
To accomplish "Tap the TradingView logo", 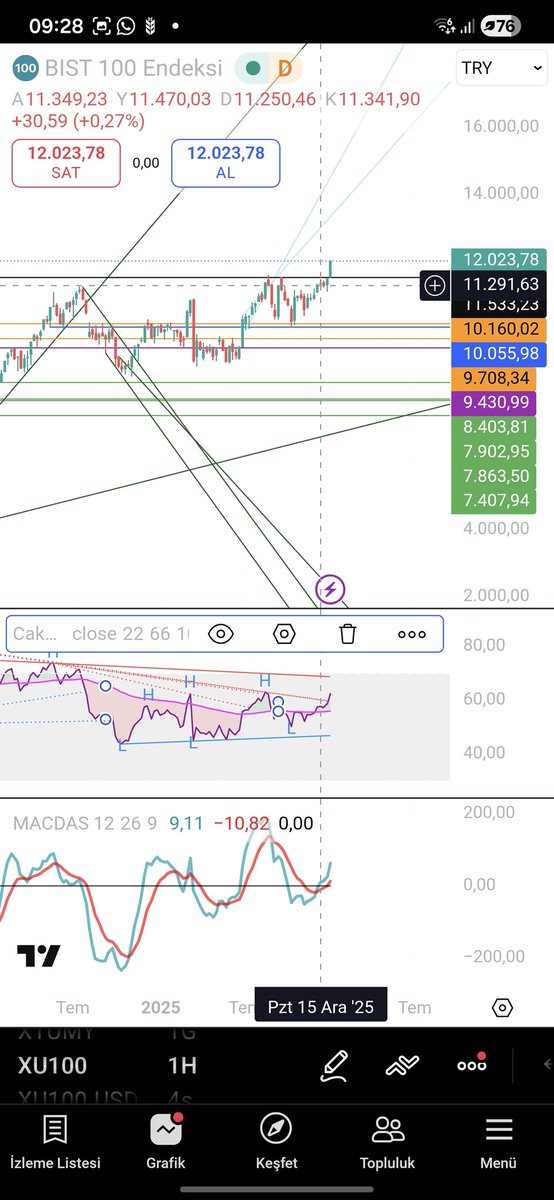I will pos(39,956).
